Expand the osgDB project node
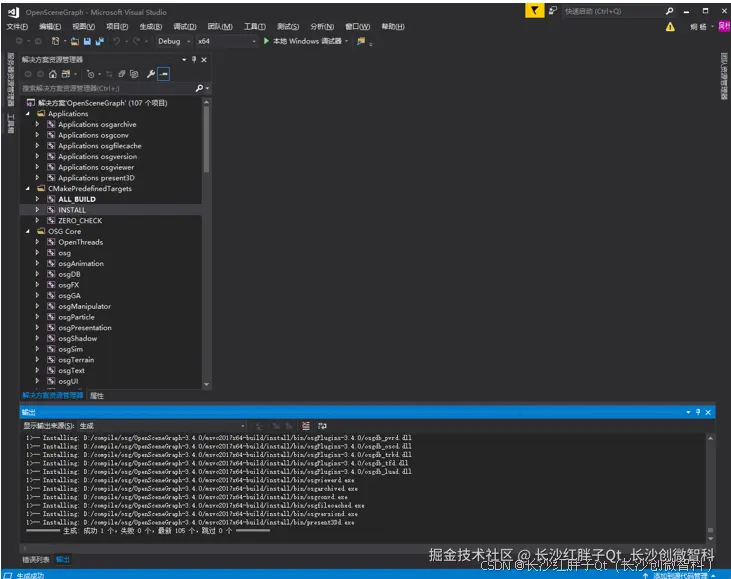Screen dimensions: 731x579 coord(37,274)
